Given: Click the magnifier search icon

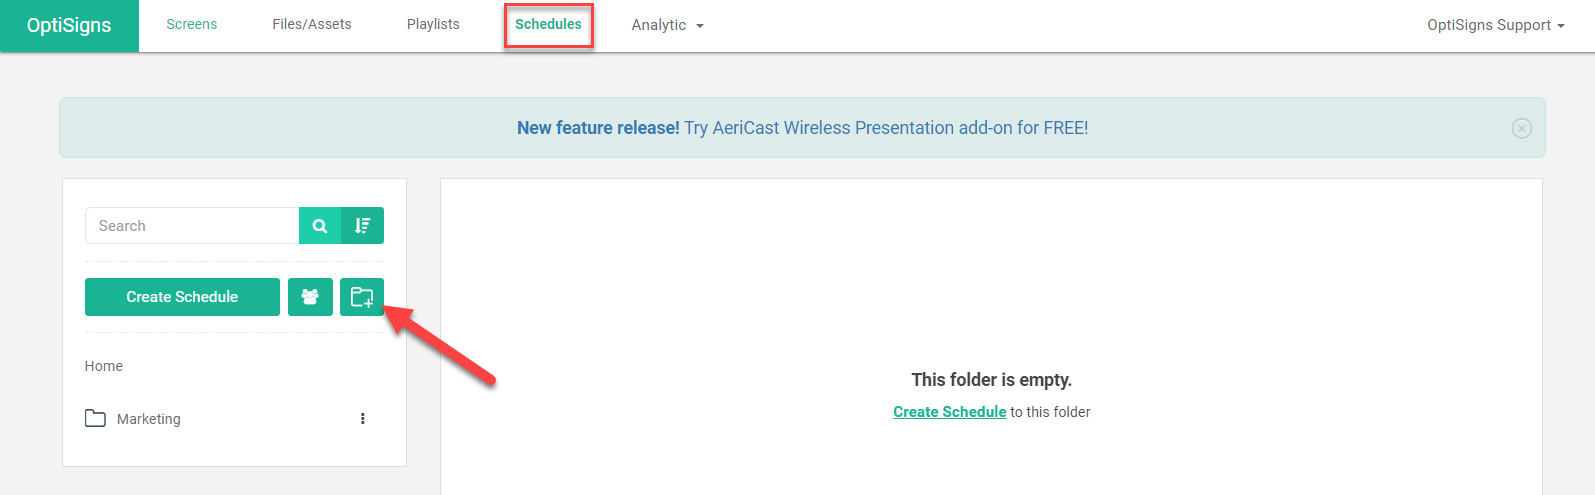Looking at the screenshot, I should click(x=320, y=226).
